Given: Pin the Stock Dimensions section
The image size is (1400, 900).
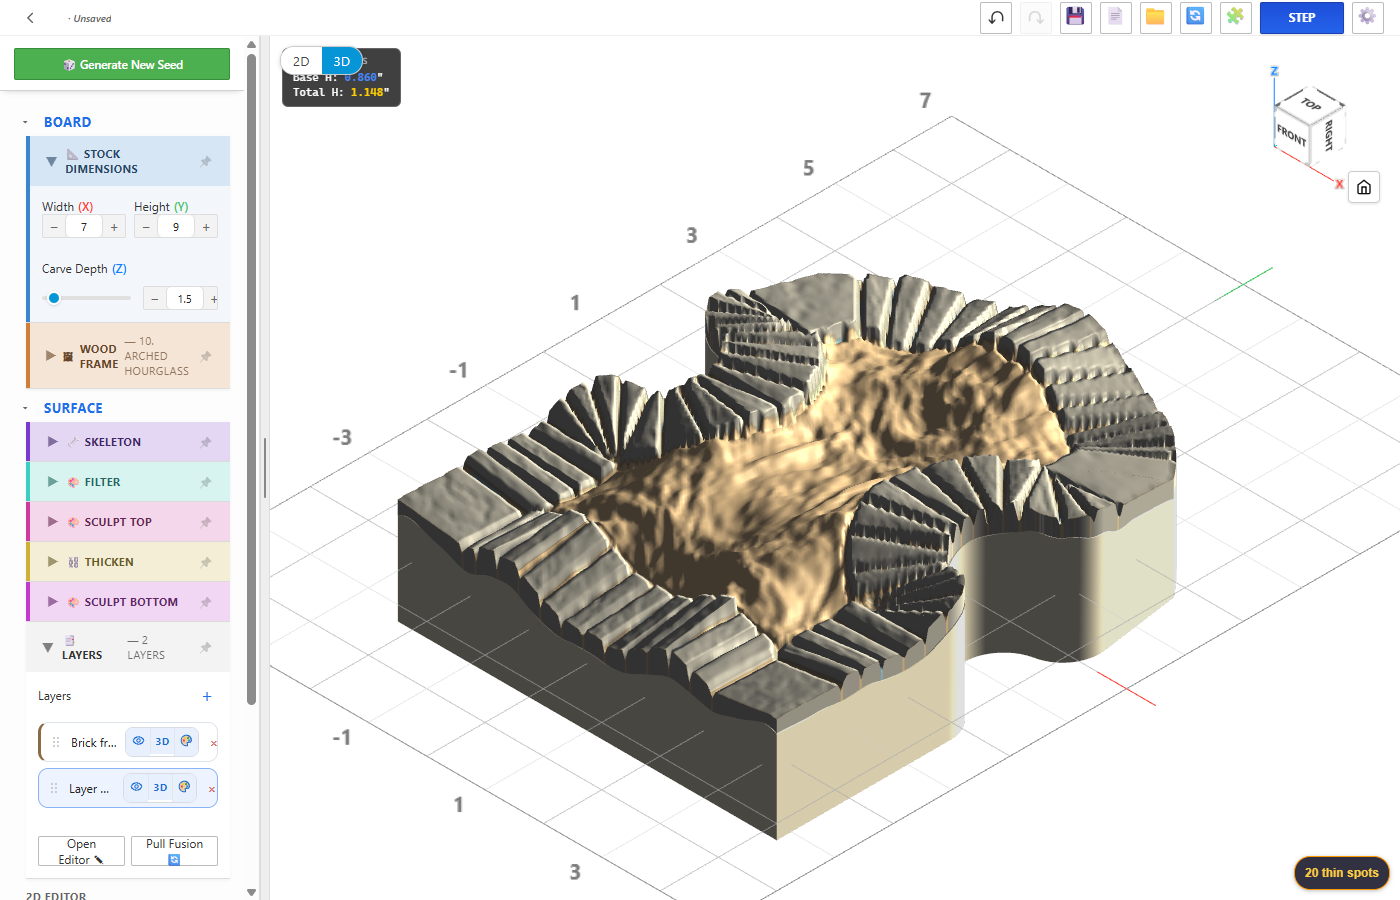Looking at the screenshot, I should (x=206, y=161).
